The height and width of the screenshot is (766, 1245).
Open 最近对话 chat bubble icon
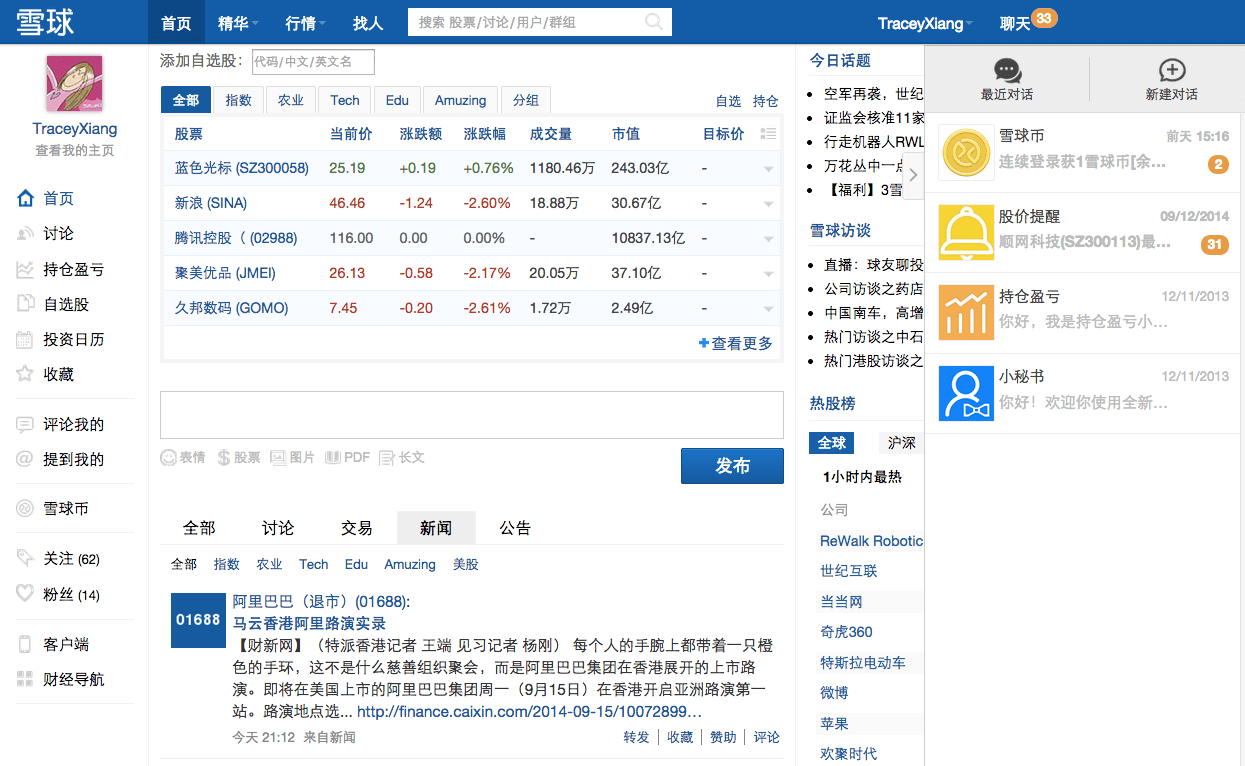click(1007, 71)
